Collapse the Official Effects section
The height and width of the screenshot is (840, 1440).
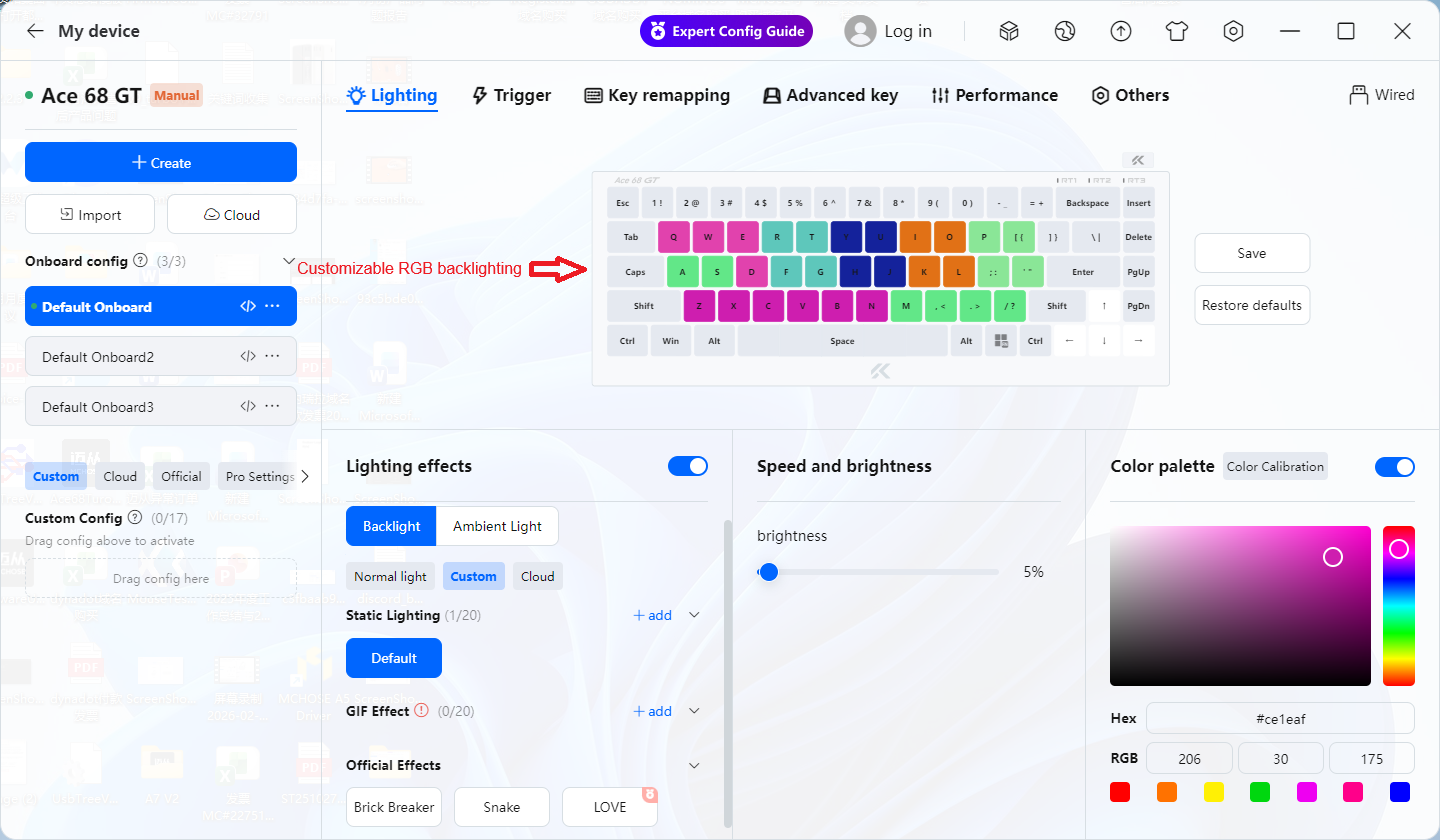click(695, 765)
